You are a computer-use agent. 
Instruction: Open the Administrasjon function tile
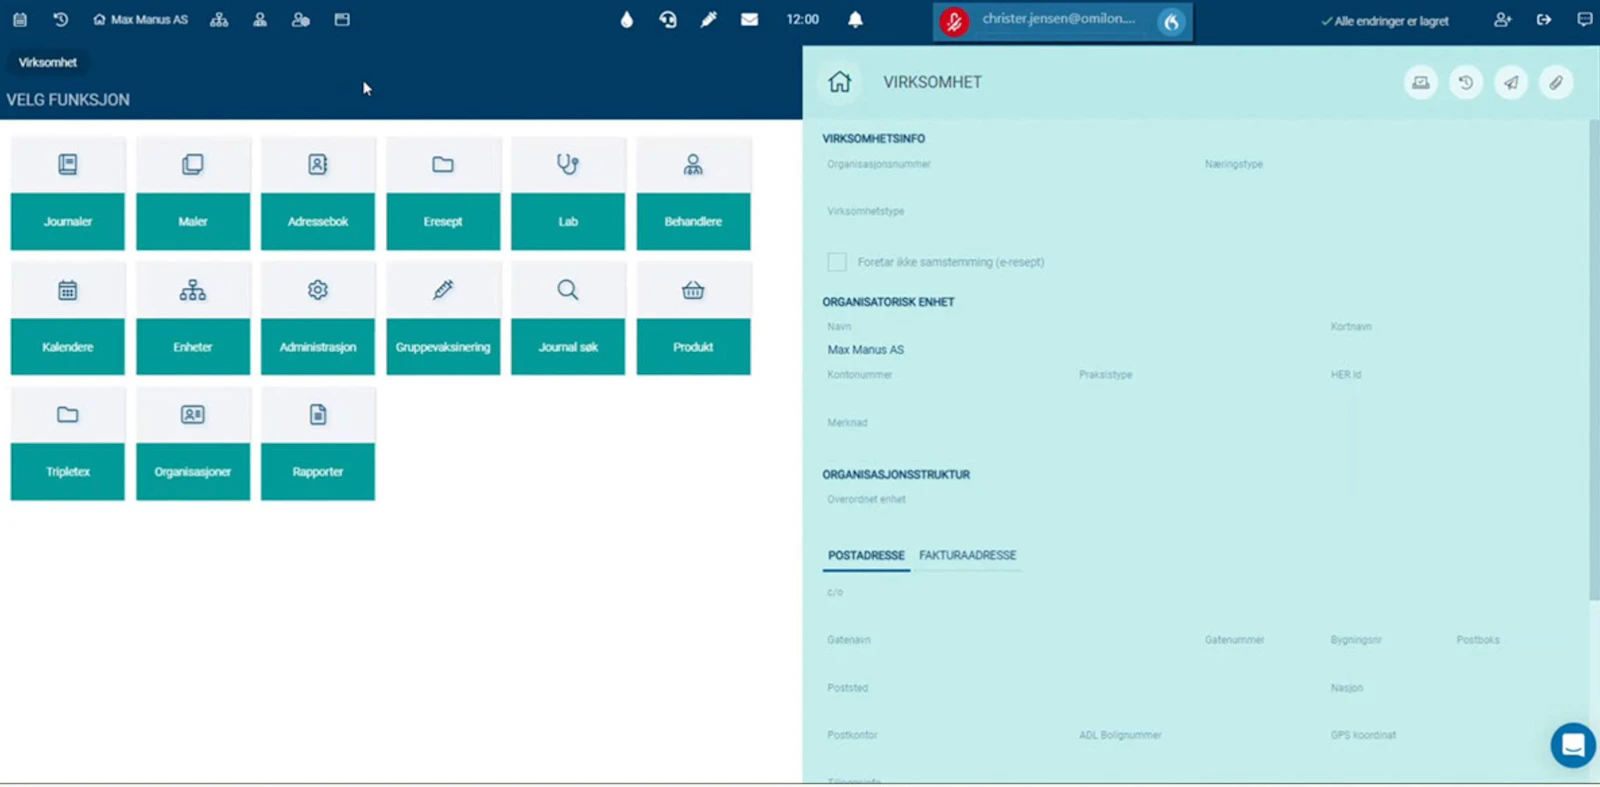point(318,319)
